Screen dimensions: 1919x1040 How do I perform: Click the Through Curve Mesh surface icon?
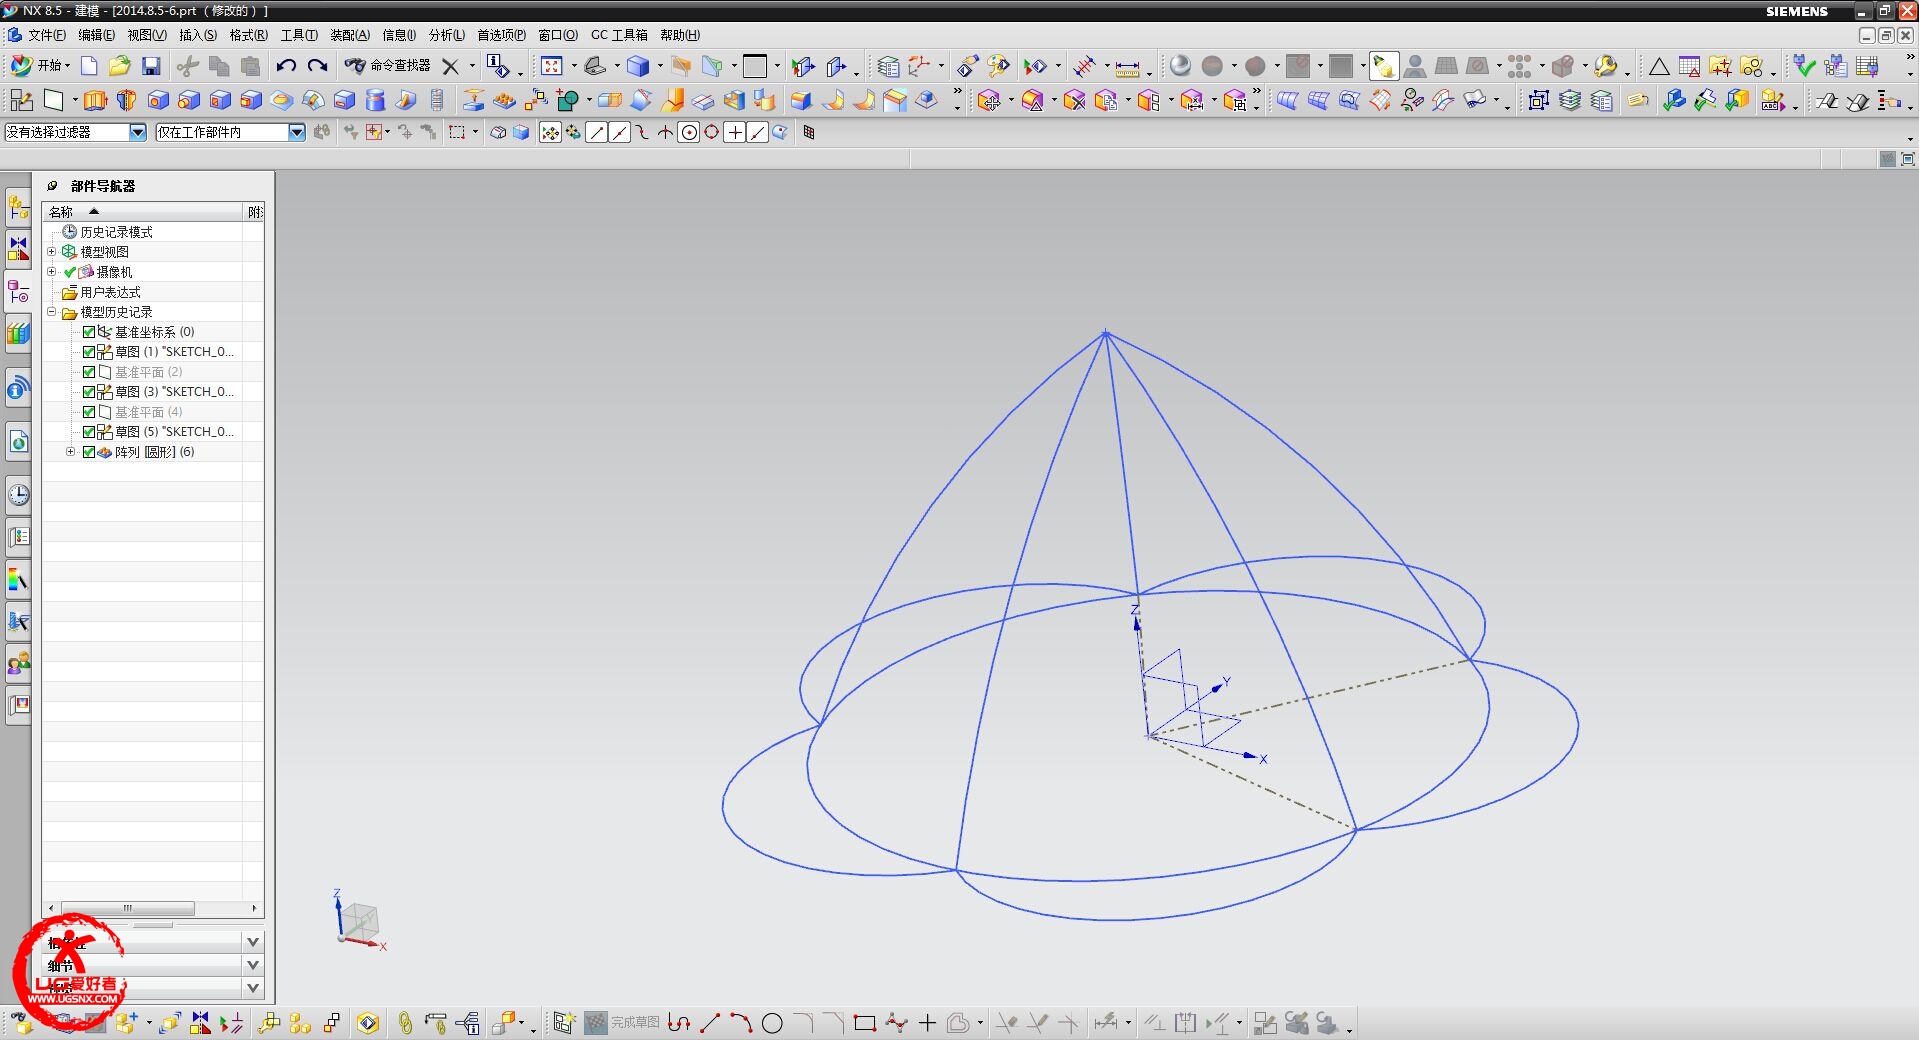[x=1318, y=100]
